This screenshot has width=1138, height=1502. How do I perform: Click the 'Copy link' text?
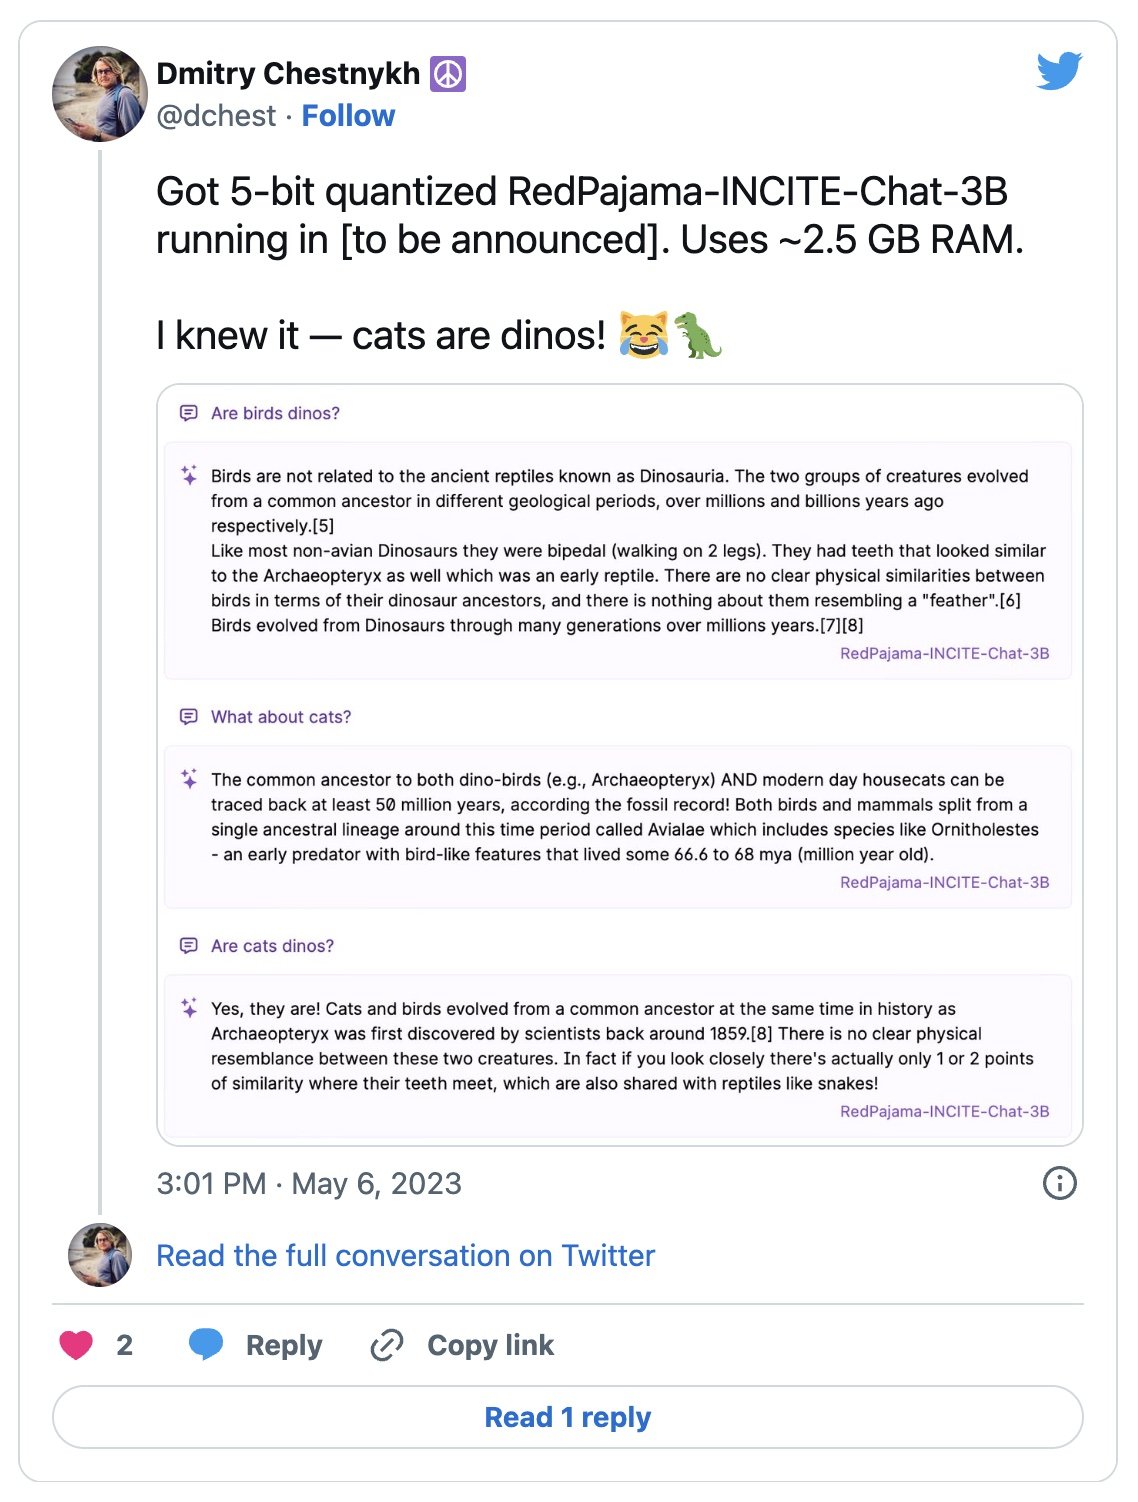point(490,1345)
